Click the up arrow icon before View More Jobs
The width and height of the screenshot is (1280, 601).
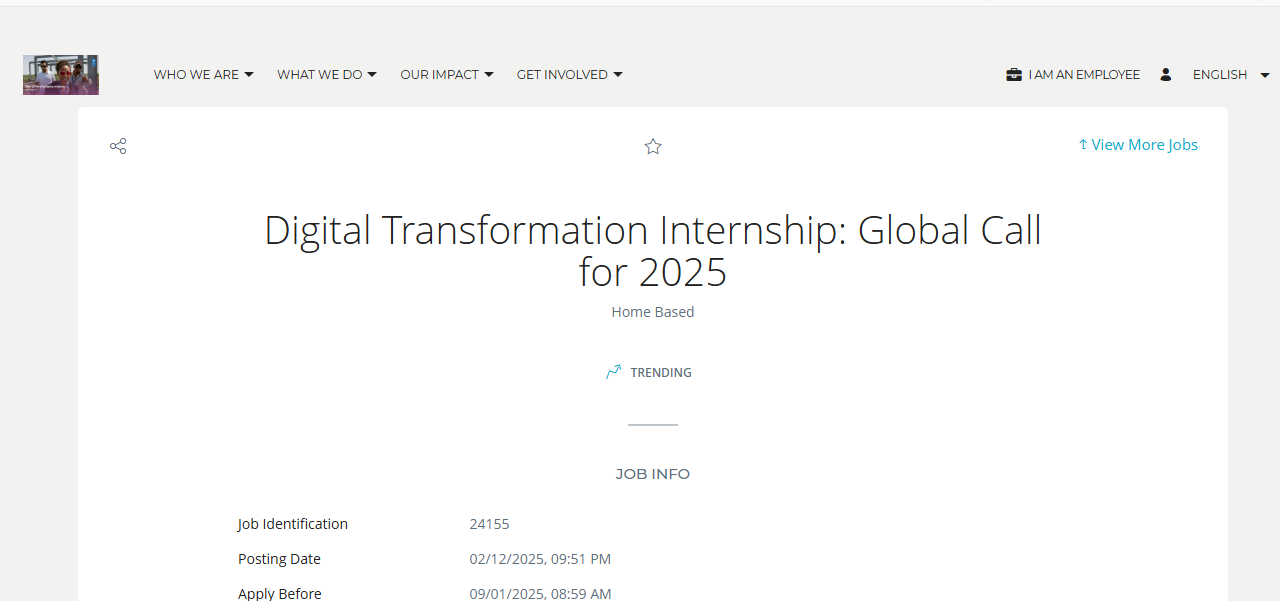click(x=1083, y=145)
